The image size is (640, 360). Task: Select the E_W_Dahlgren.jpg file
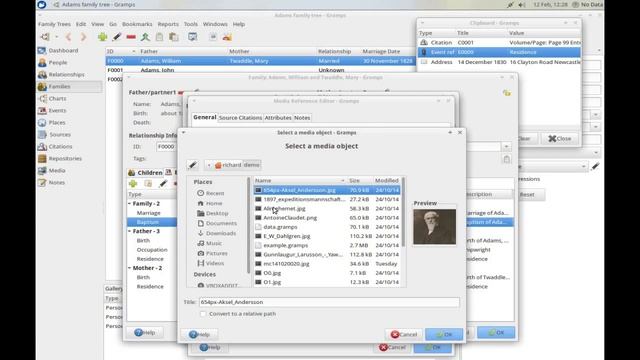[x=327, y=236]
